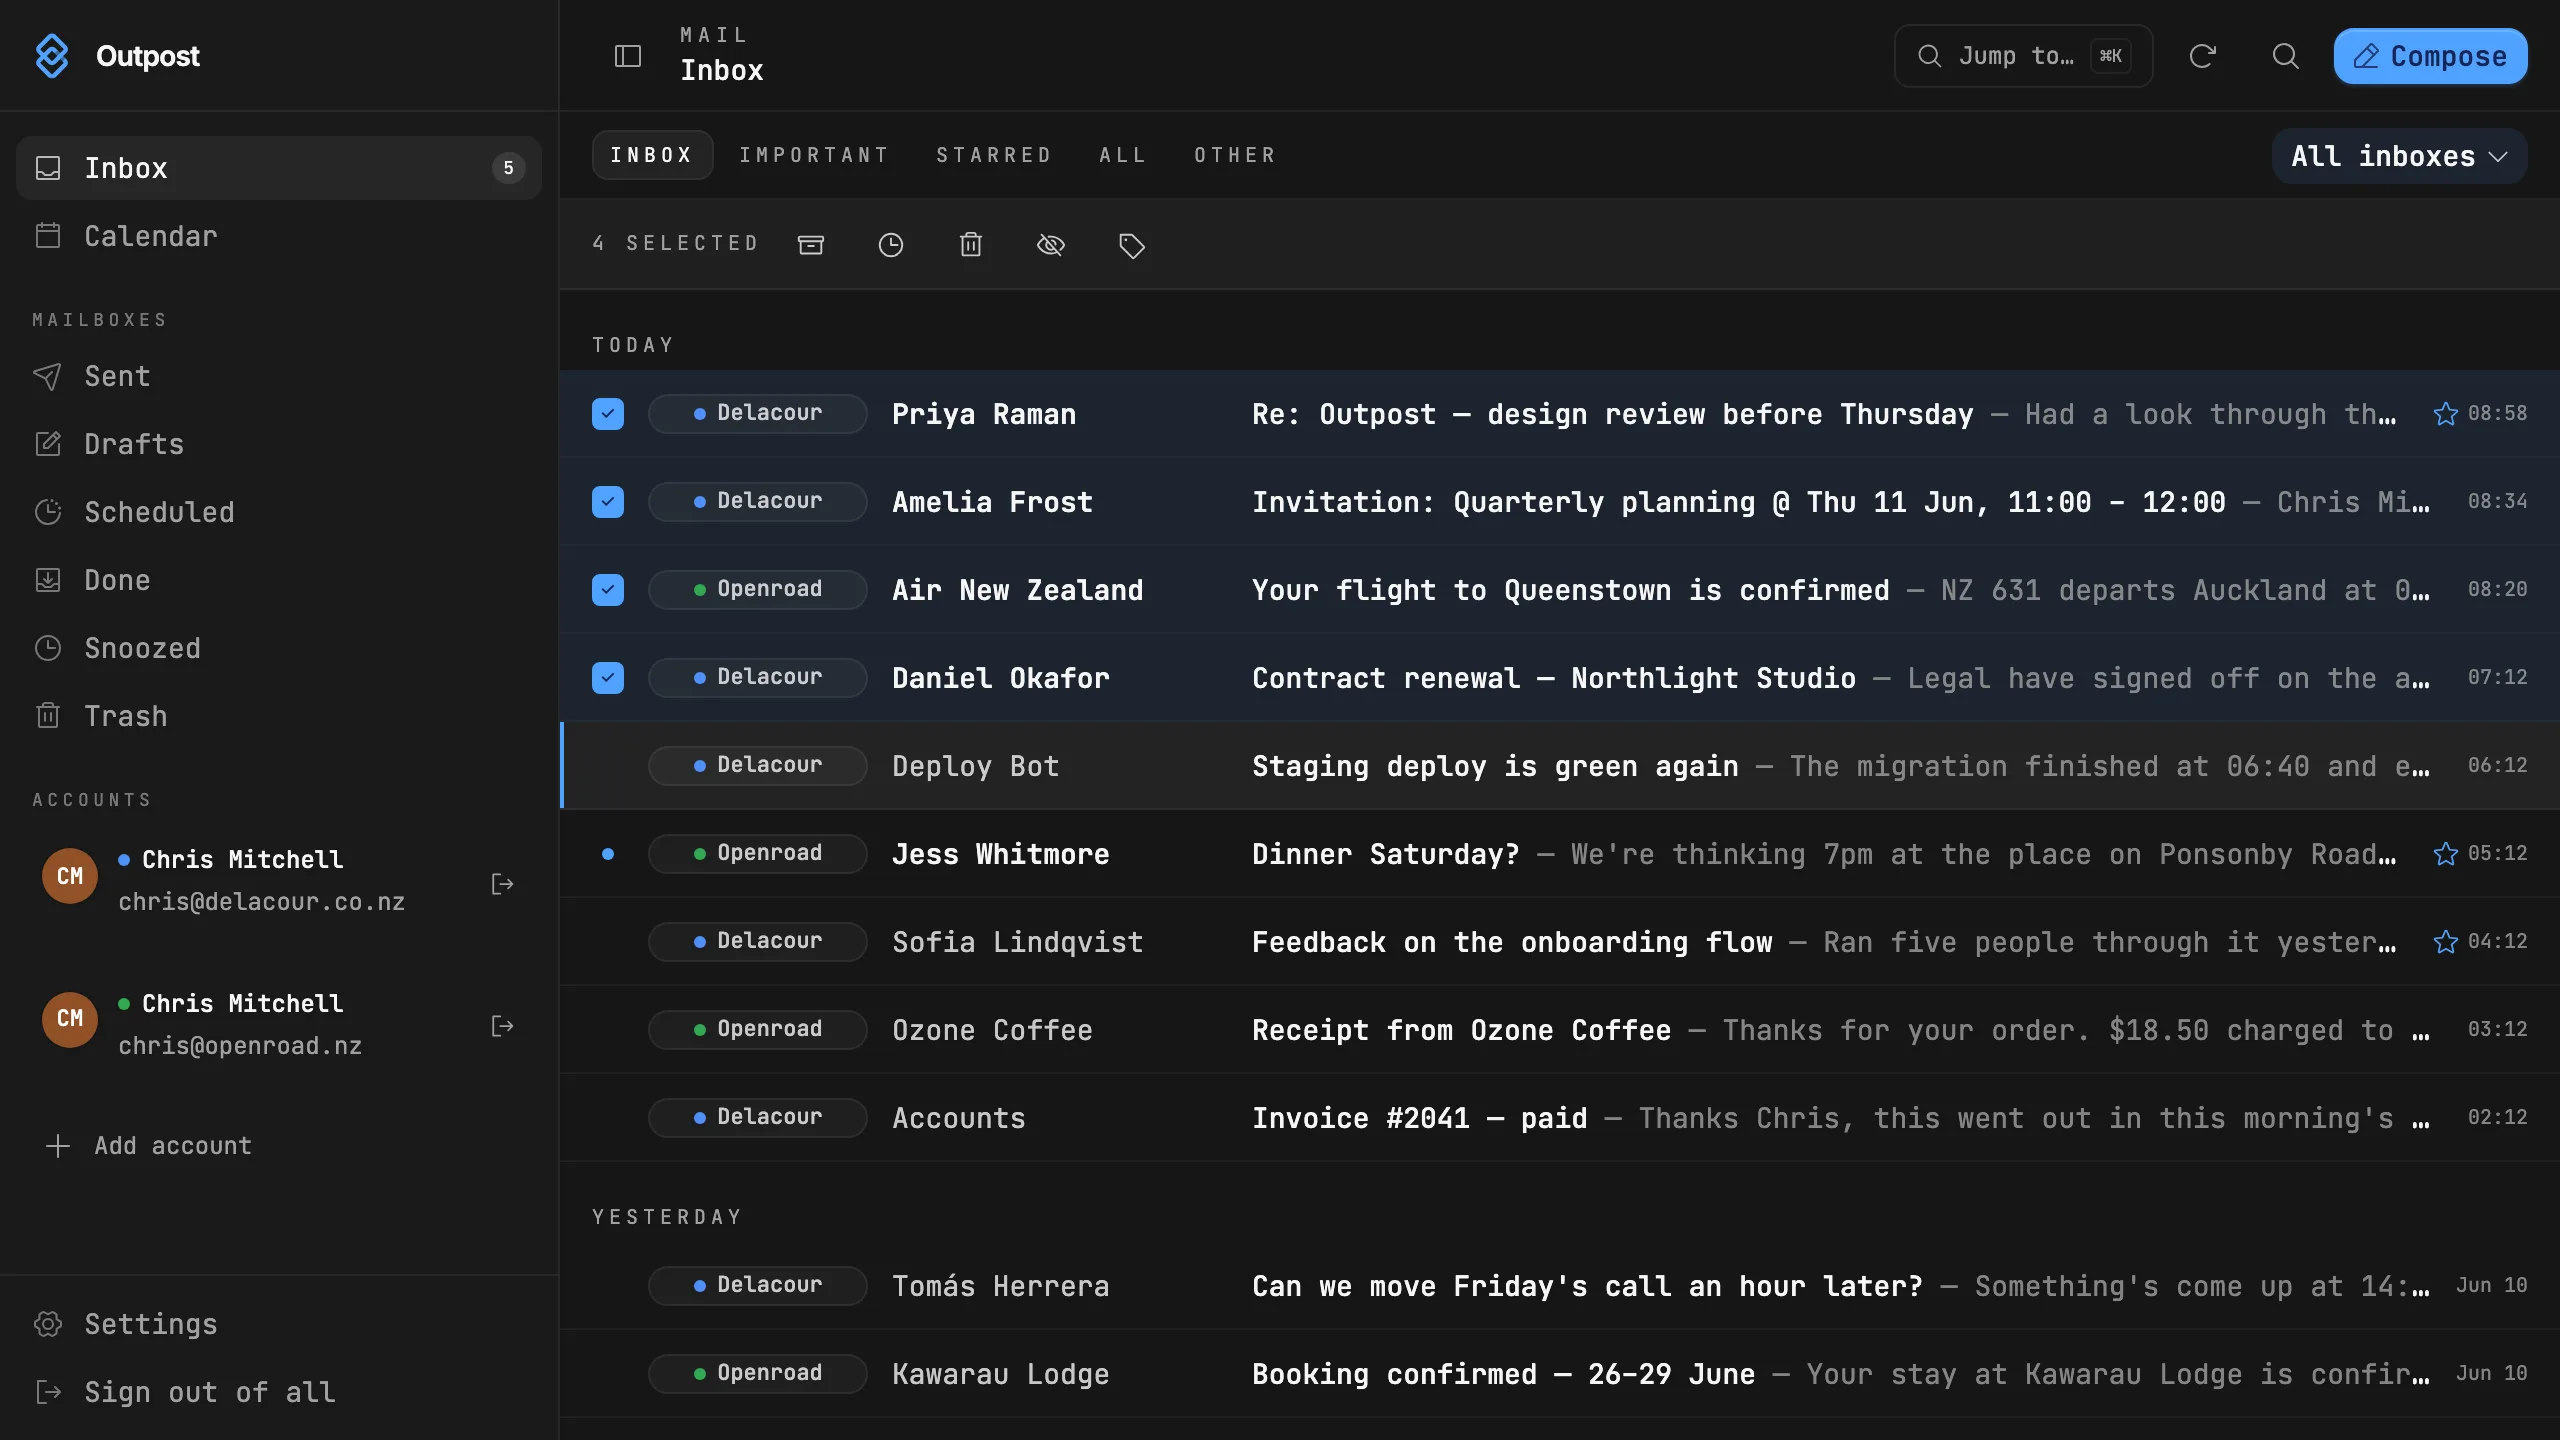Toggle the sidebar panel icon
This screenshot has height=1440, width=2560.
pos(627,56)
